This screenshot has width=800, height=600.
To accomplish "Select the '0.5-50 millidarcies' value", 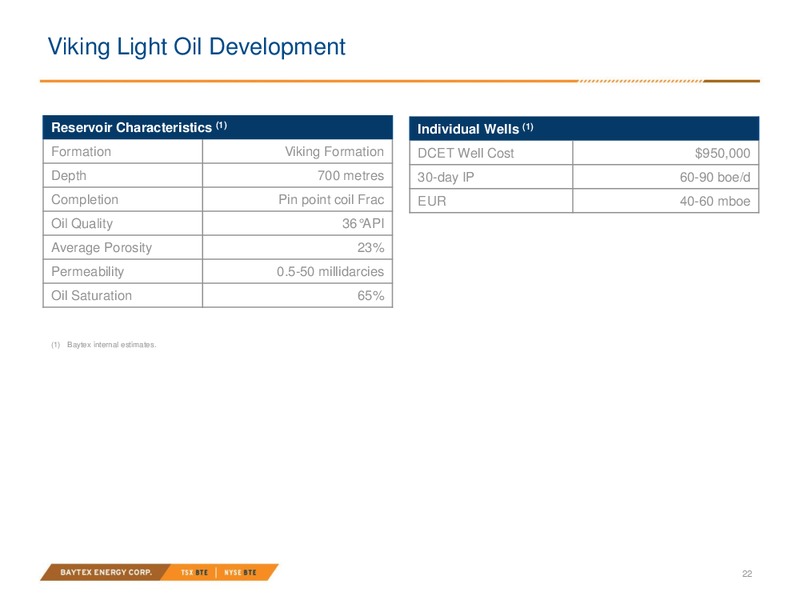I will point(330,271).
